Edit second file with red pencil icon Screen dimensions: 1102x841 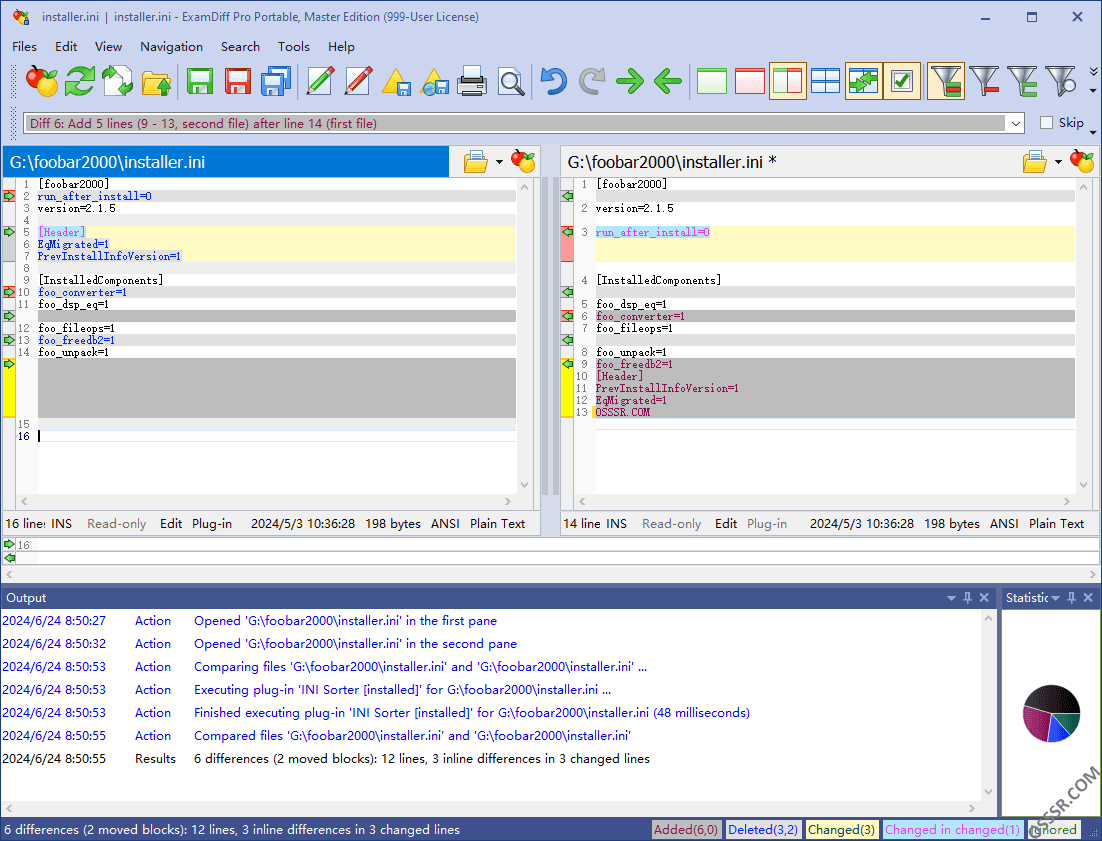tap(358, 82)
